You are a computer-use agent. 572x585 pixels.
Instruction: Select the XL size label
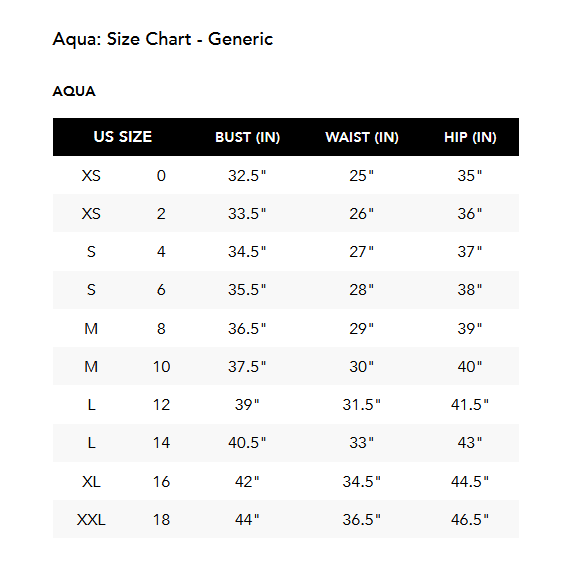click(x=91, y=482)
